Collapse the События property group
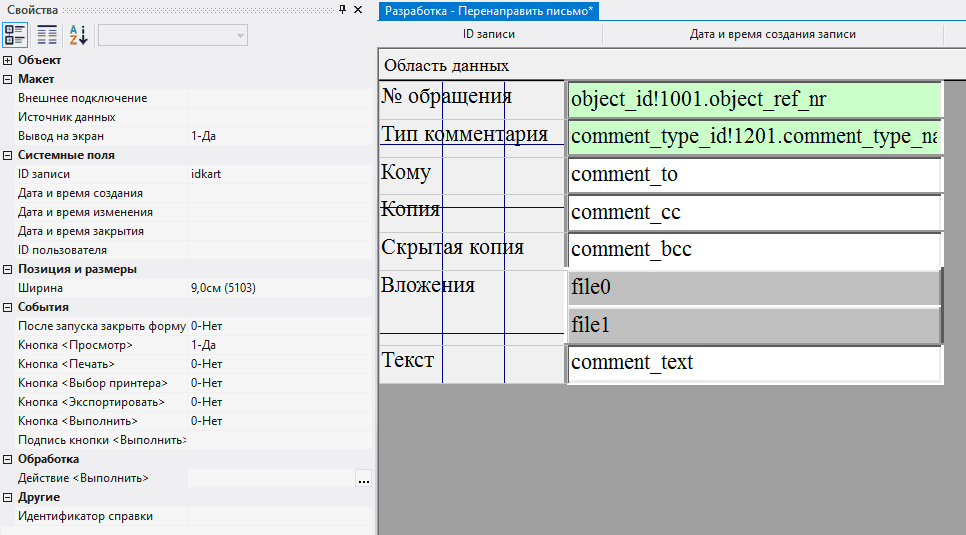The height and width of the screenshot is (535, 966). 8,307
